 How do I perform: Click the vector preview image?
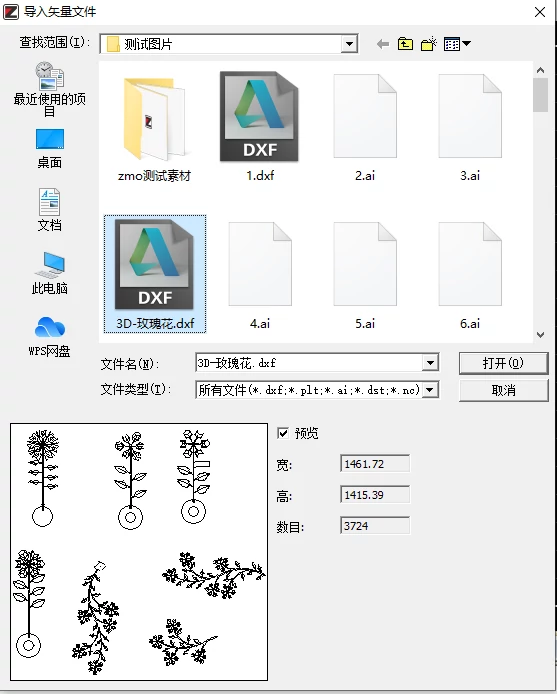[139, 552]
